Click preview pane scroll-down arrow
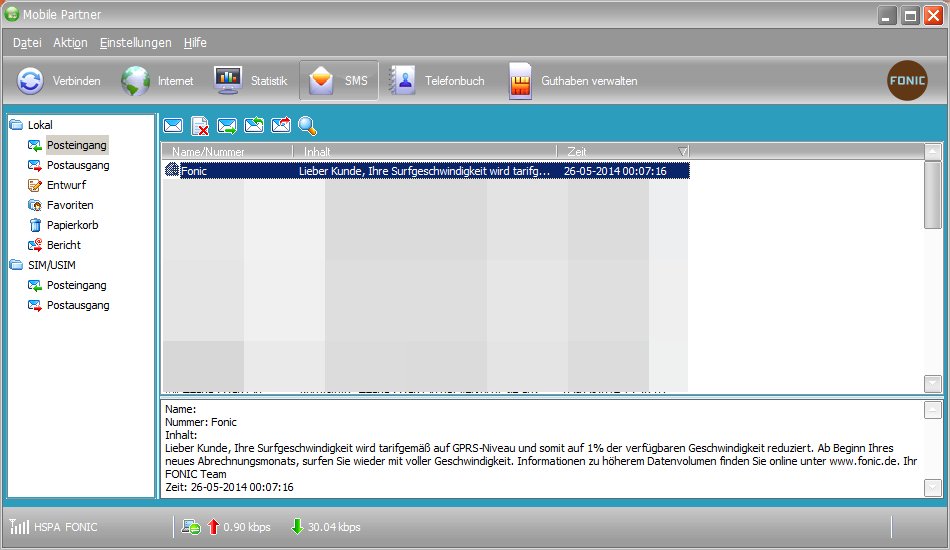 click(933, 488)
